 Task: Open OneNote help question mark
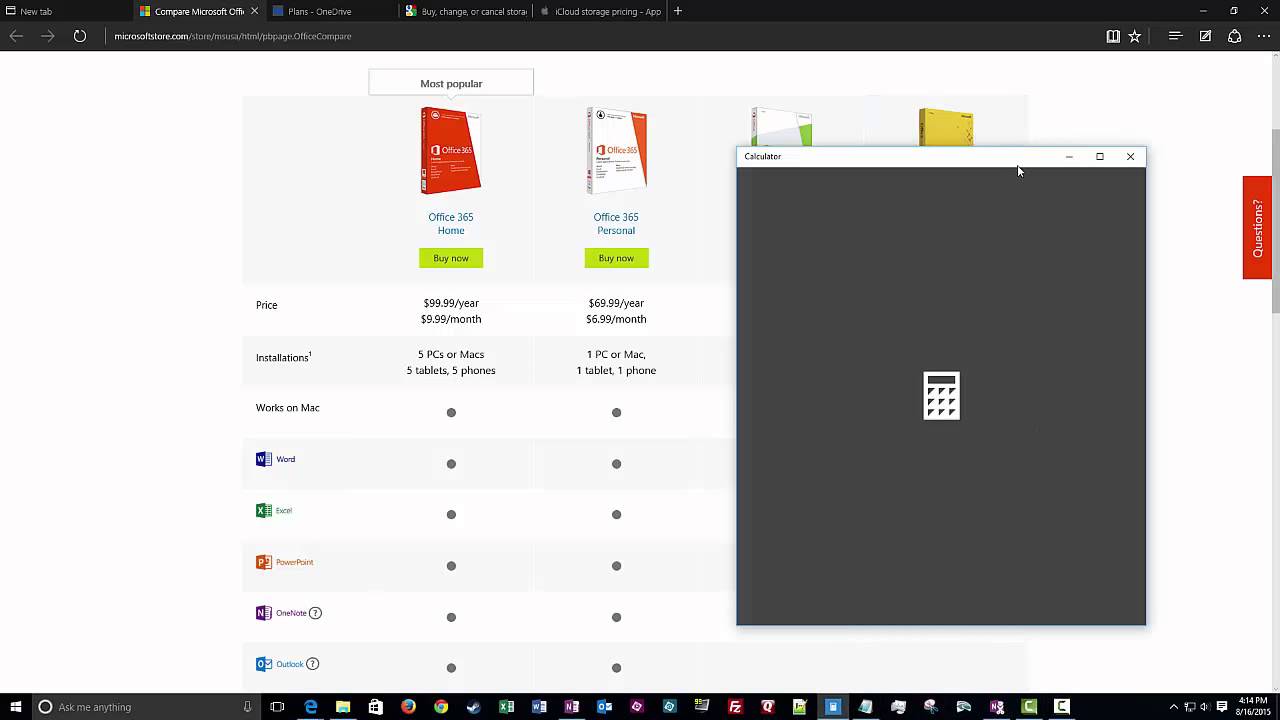click(315, 613)
